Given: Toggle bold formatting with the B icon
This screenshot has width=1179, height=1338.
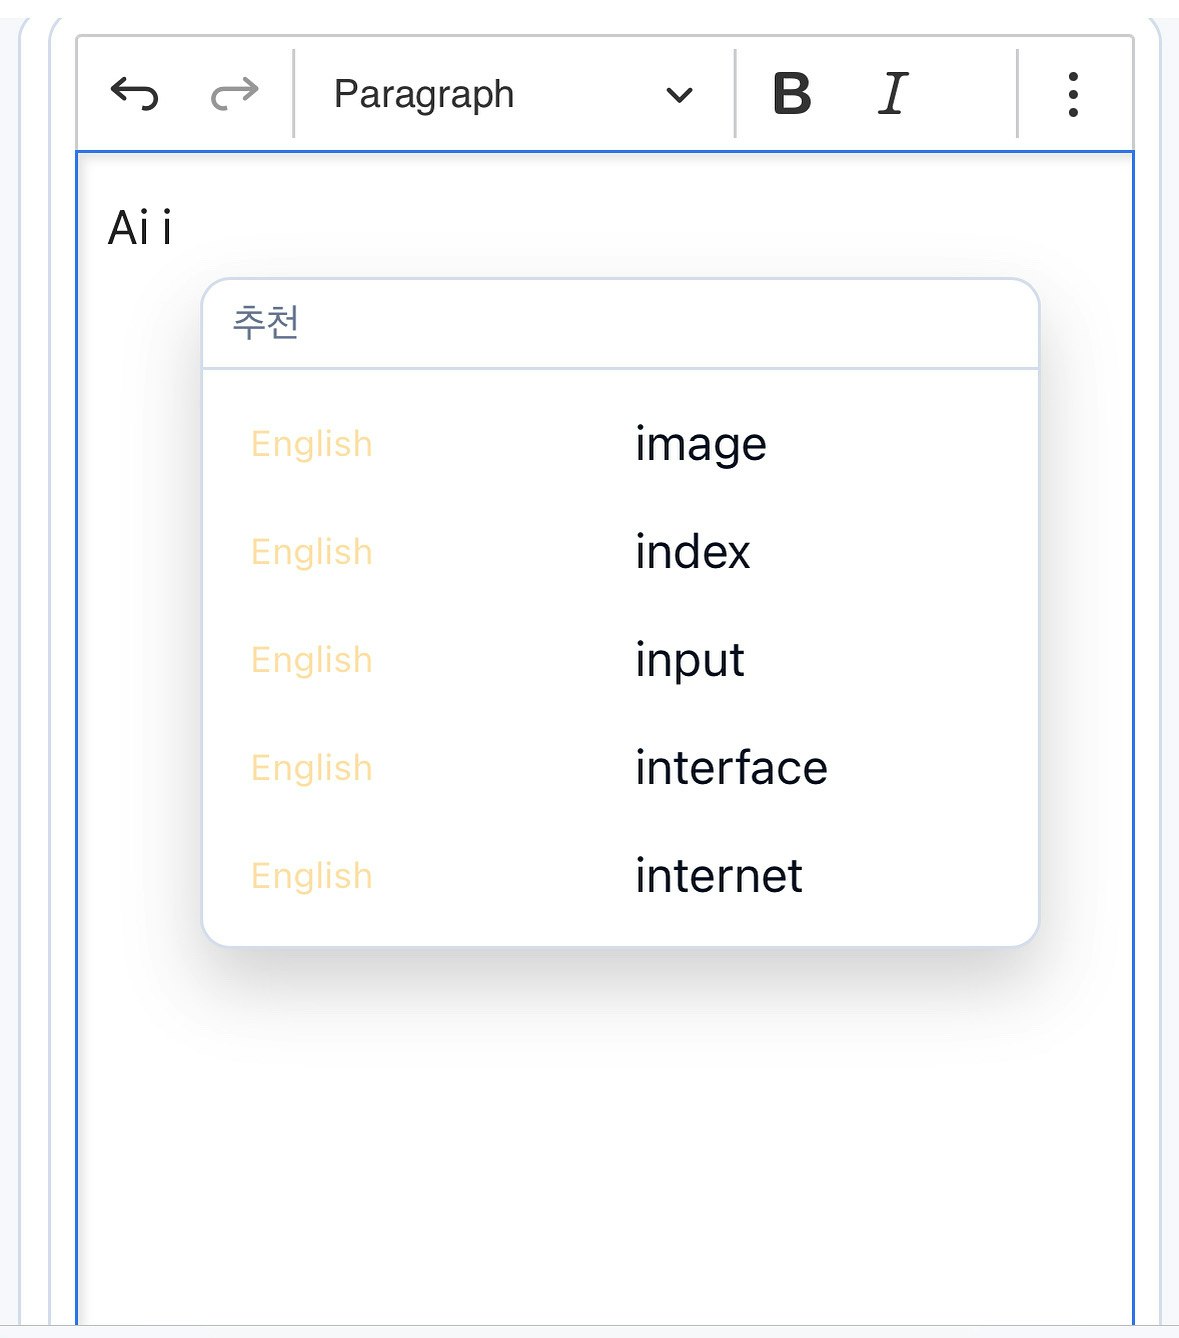Looking at the screenshot, I should click(791, 94).
